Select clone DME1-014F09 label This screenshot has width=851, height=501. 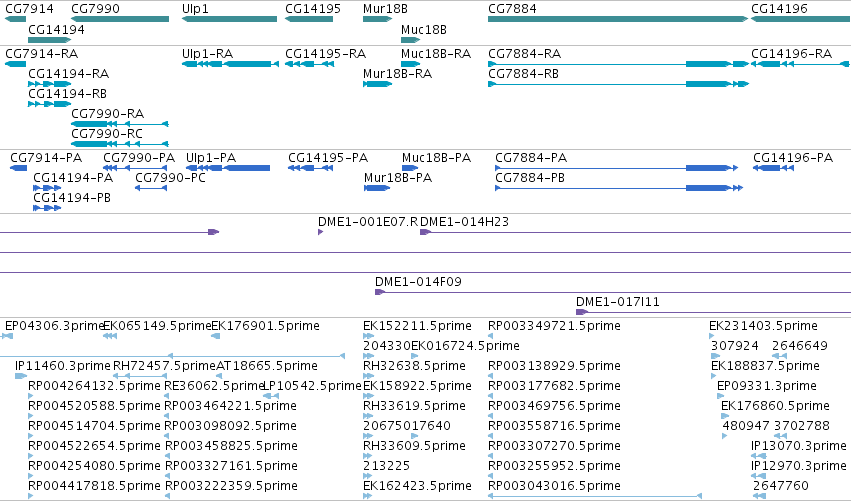click(418, 282)
